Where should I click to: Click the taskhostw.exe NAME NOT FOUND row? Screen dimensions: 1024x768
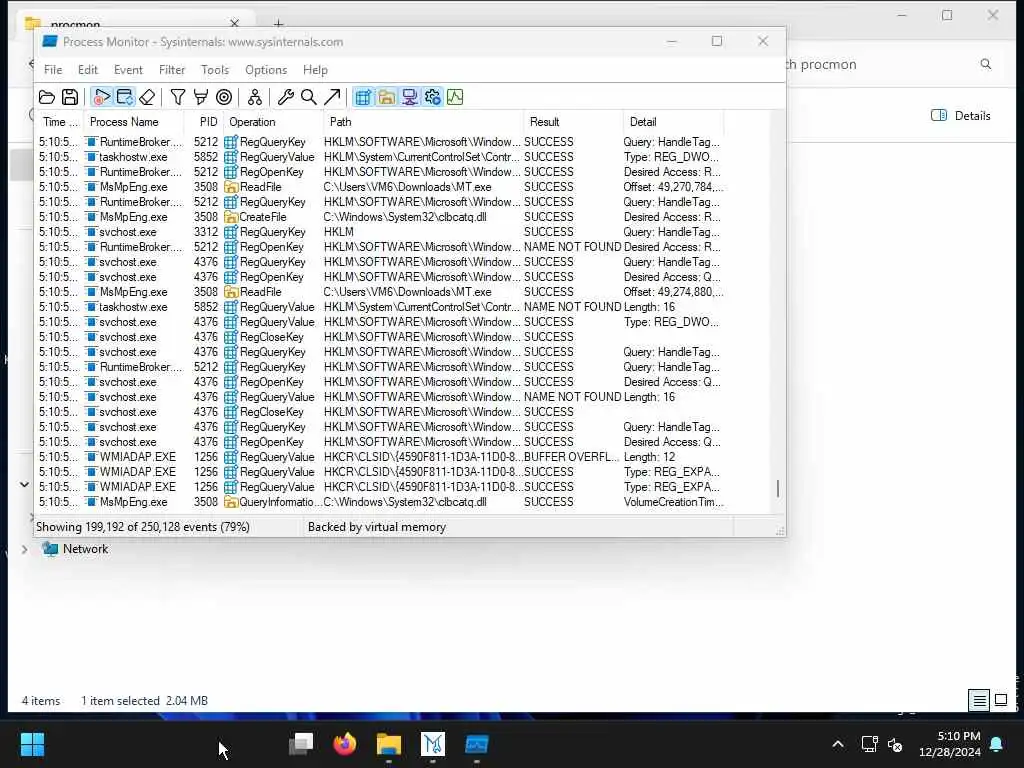[x=381, y=307]
